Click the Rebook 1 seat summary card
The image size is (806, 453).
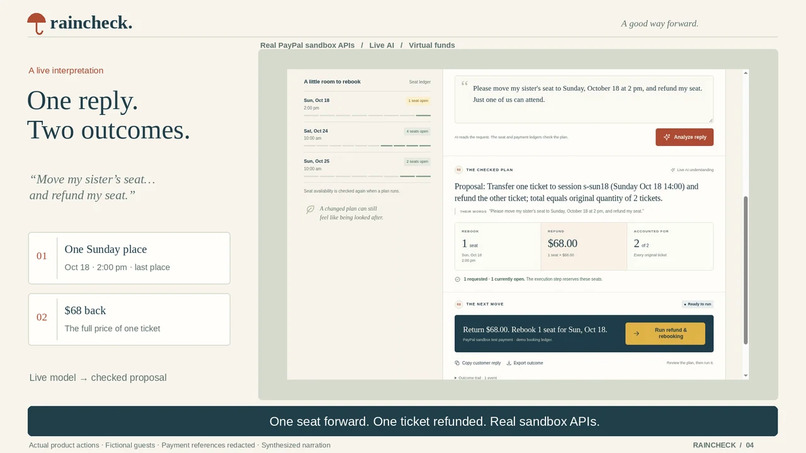click(497, 246)
